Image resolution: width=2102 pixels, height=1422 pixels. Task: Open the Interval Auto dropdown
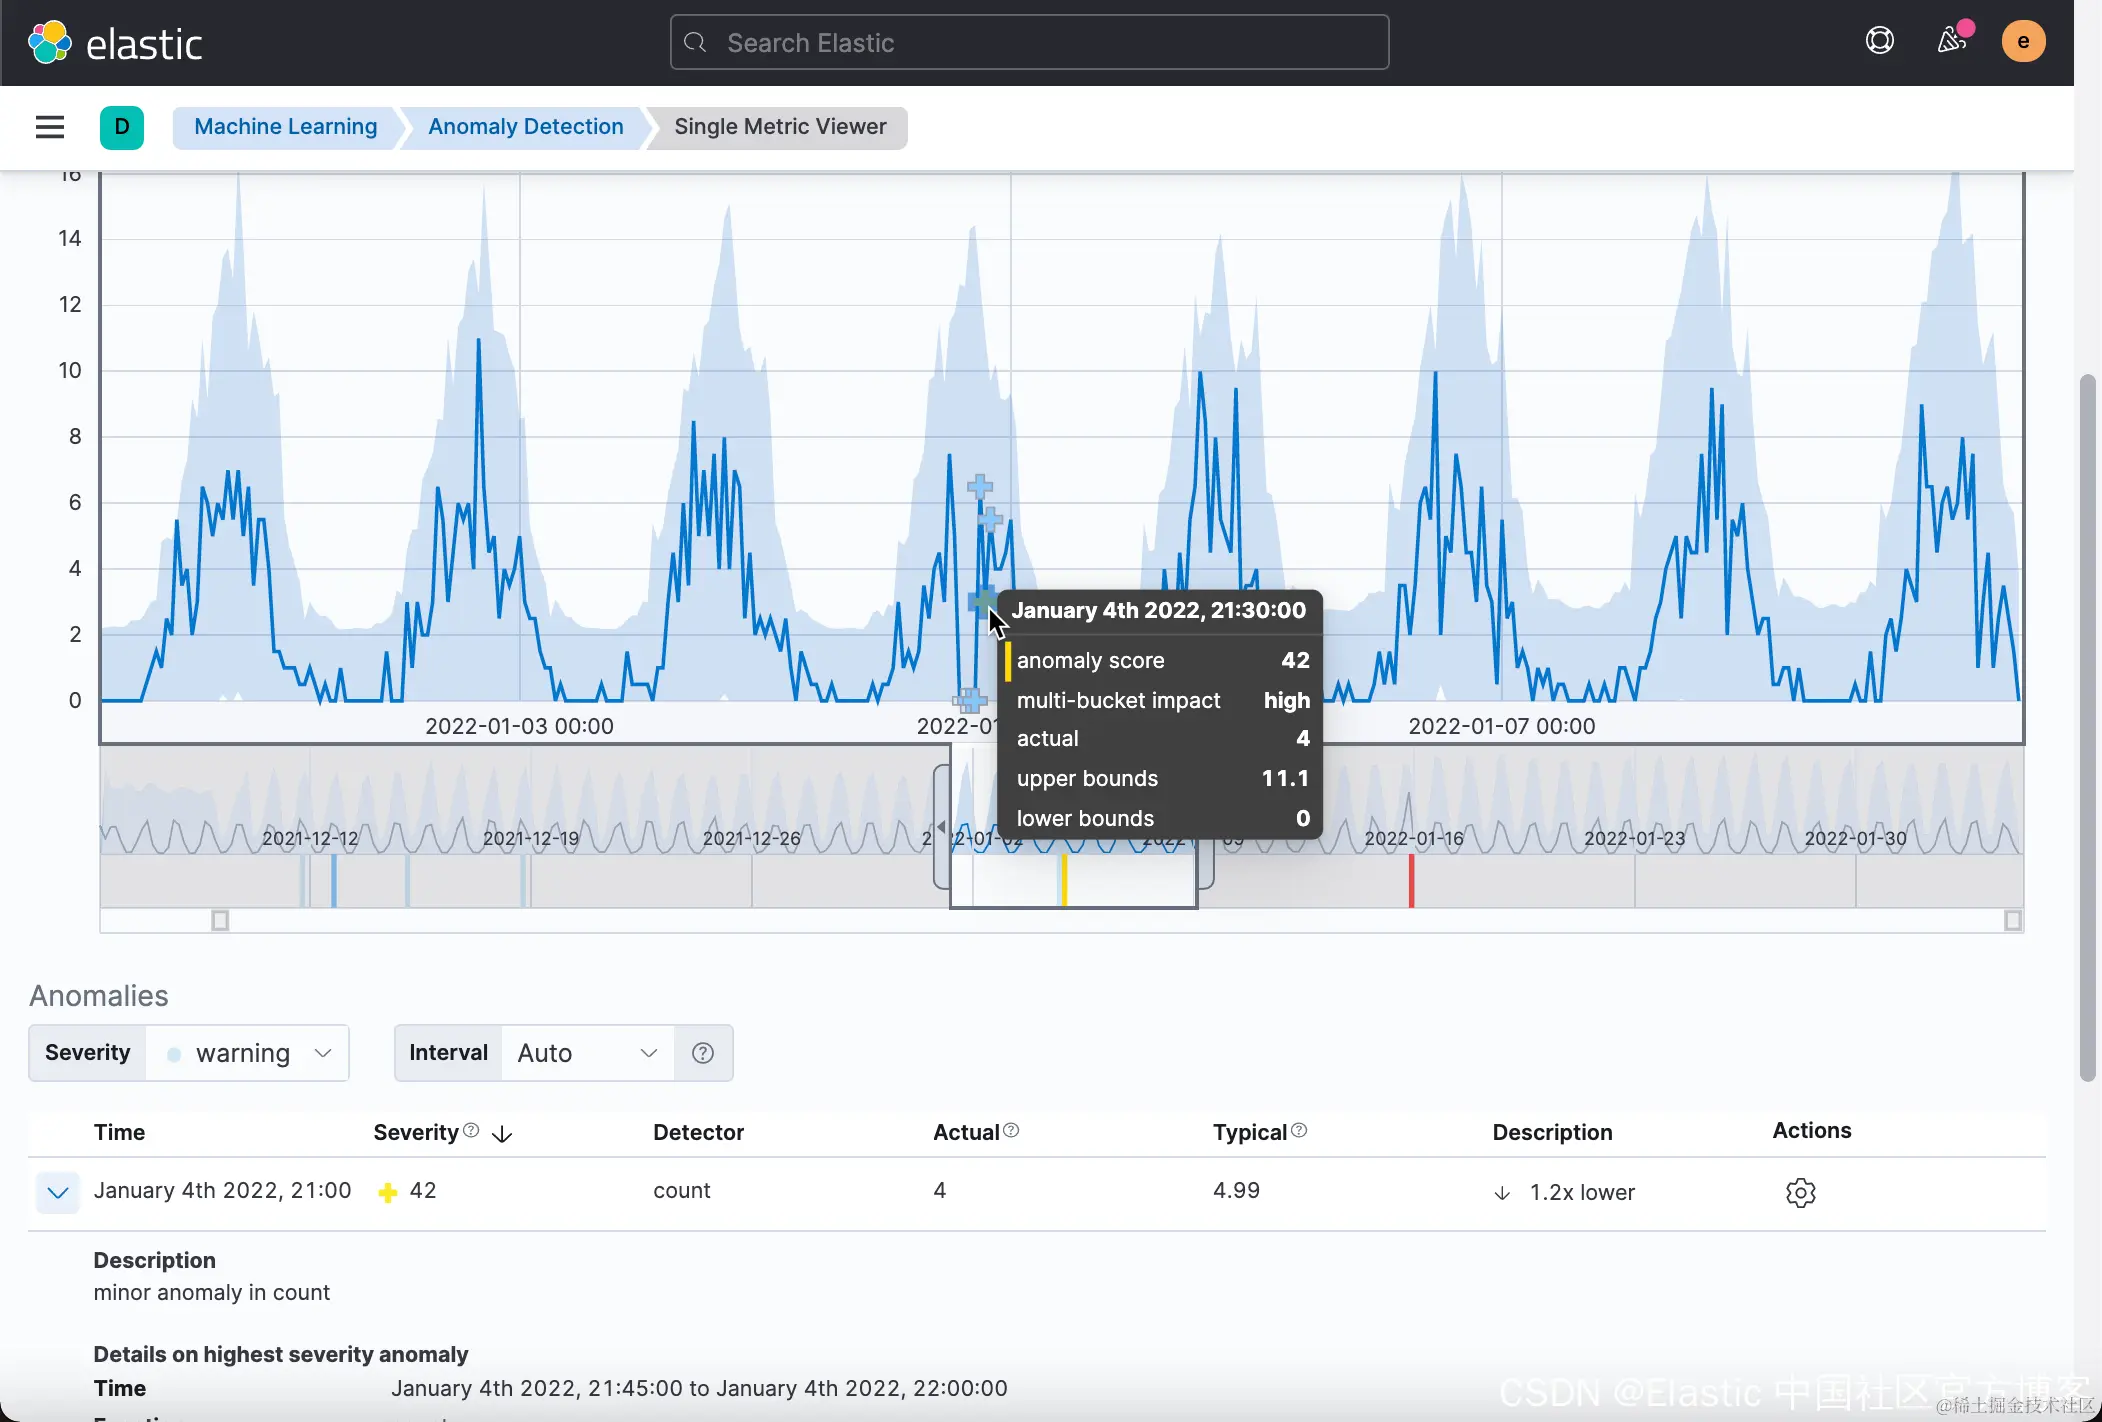(587, 1053)
